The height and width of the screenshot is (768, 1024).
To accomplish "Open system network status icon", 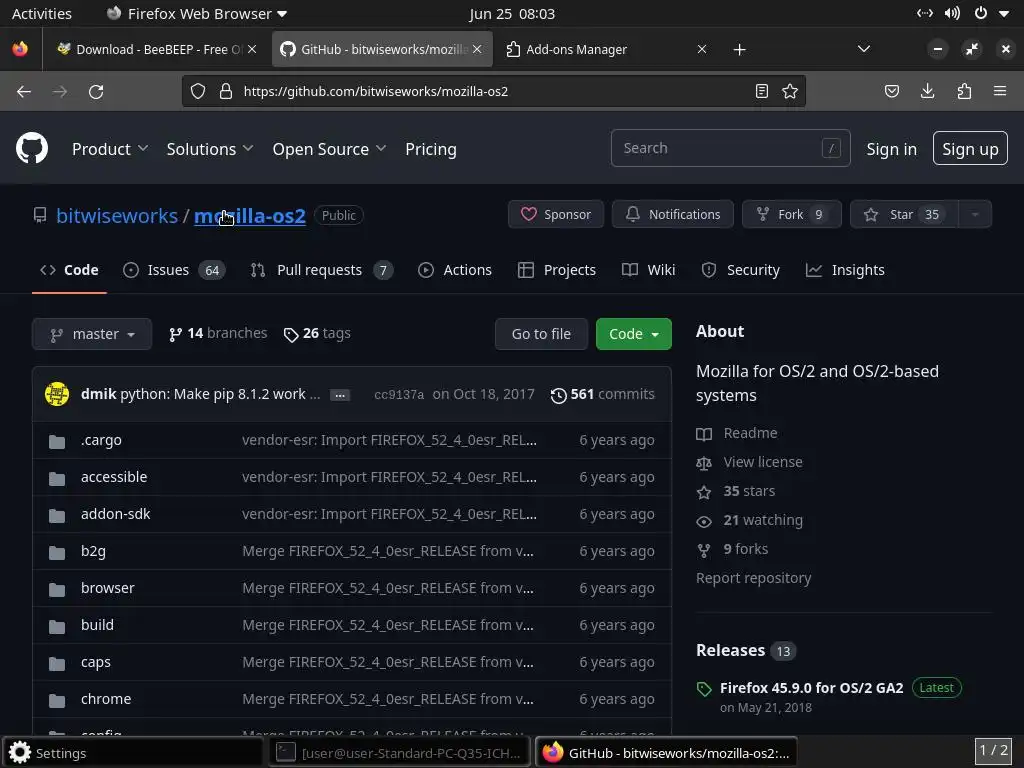I will coord(925,13).
